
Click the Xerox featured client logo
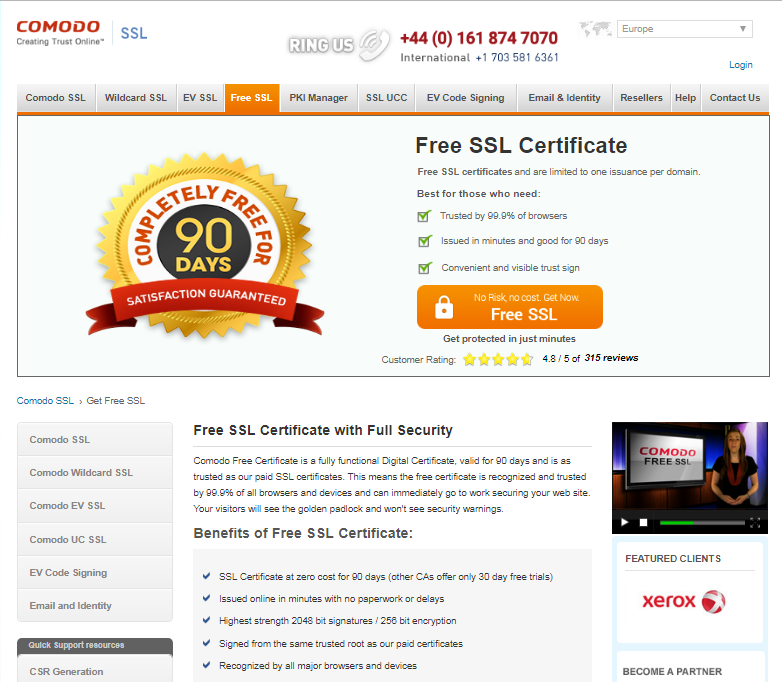[684, 601]
